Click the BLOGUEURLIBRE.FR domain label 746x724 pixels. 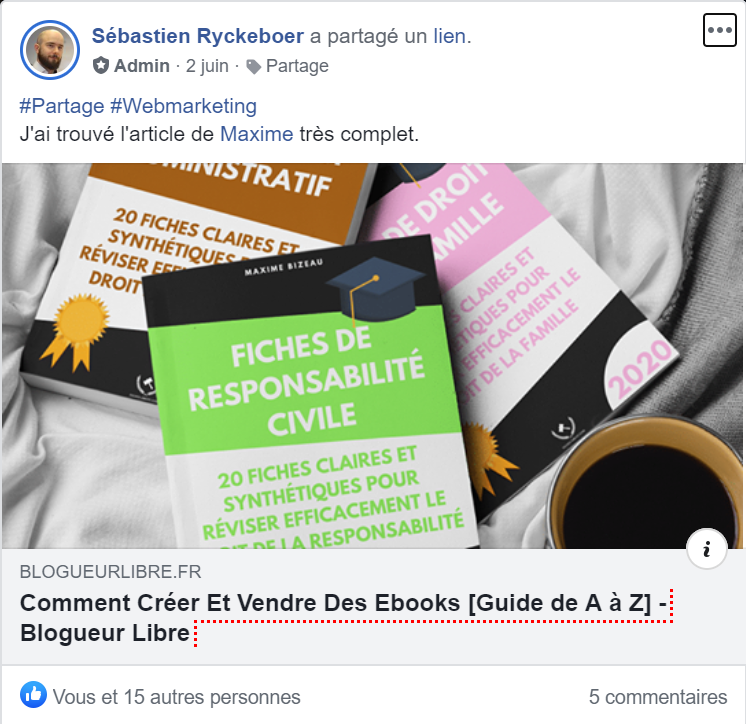click(110, 572)
